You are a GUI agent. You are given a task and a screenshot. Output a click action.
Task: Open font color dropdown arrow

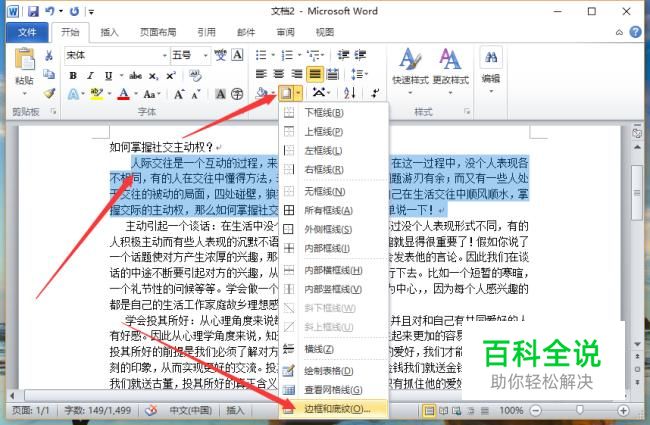pos(136,94)
